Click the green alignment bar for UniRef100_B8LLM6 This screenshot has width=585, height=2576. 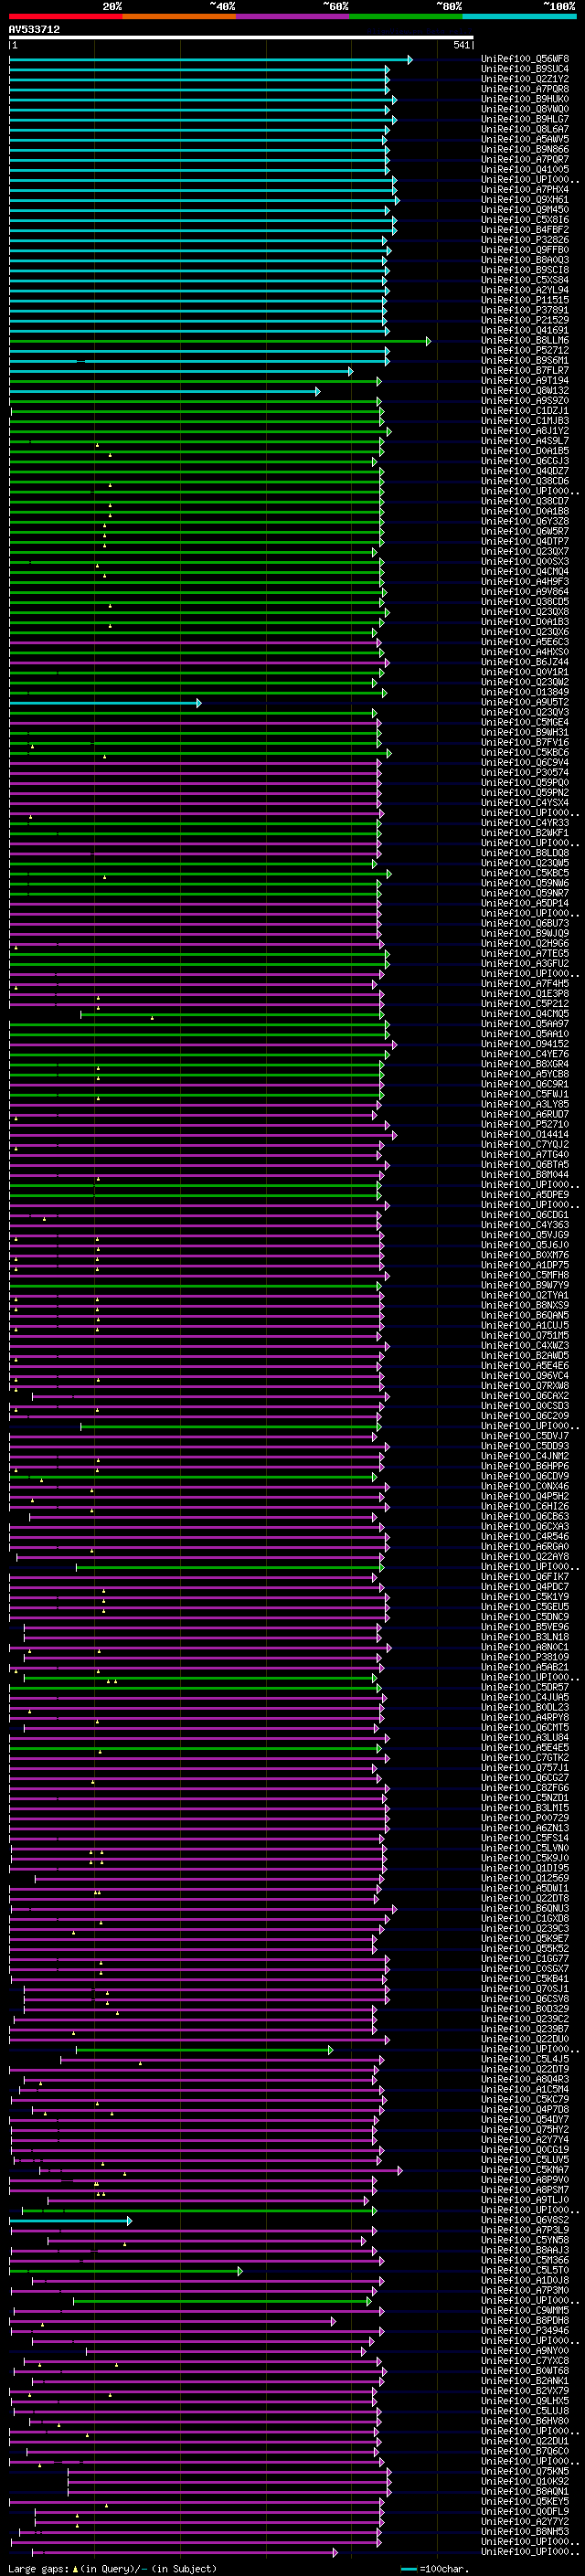[x=220, y=341]
